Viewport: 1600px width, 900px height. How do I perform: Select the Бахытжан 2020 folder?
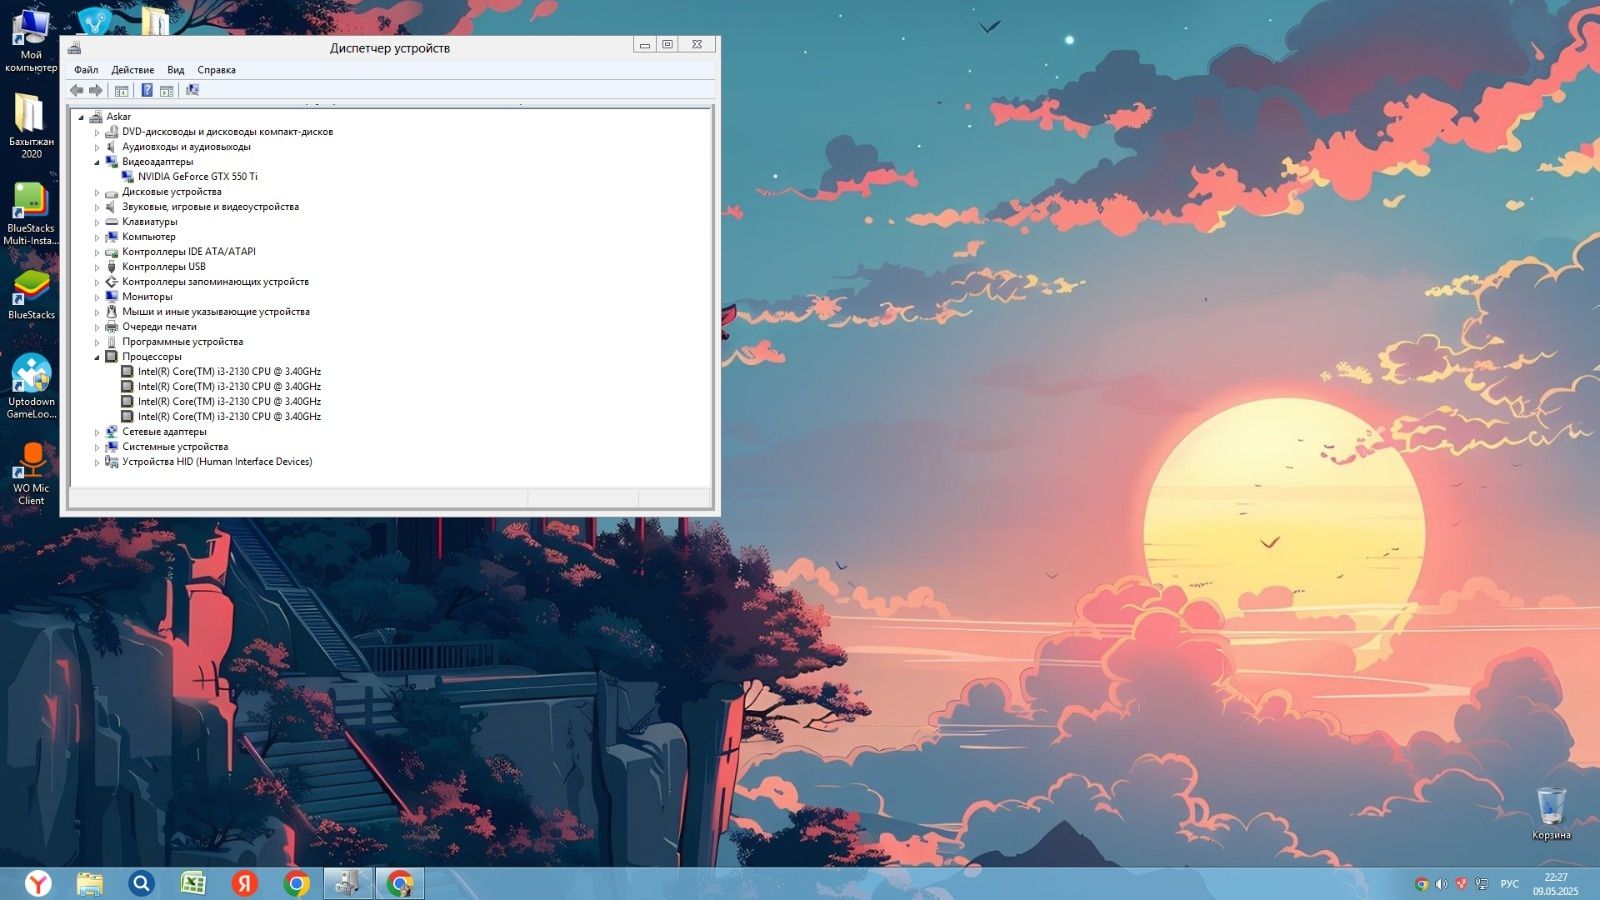(x=31, y=125)
